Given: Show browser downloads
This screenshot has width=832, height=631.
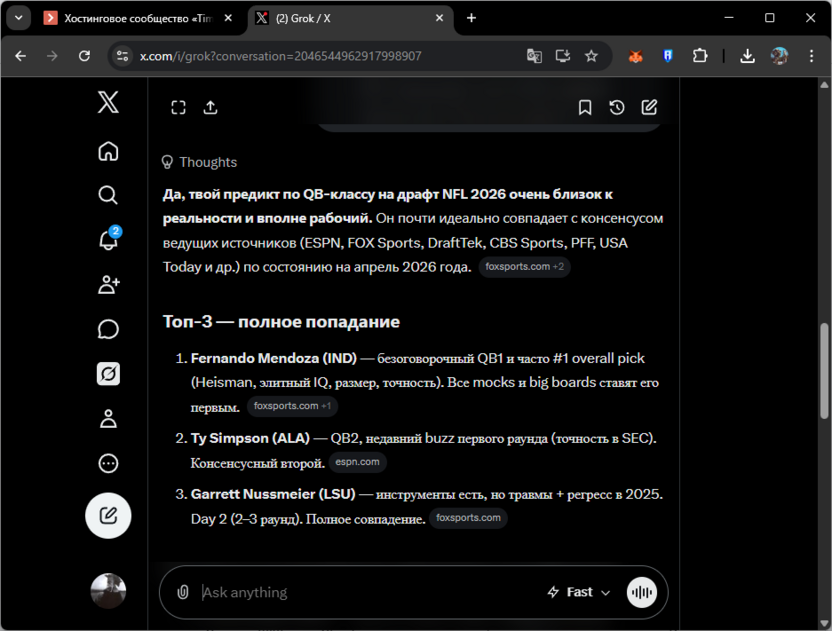Looking at the screenshot, I should click(x=748, y=56).
